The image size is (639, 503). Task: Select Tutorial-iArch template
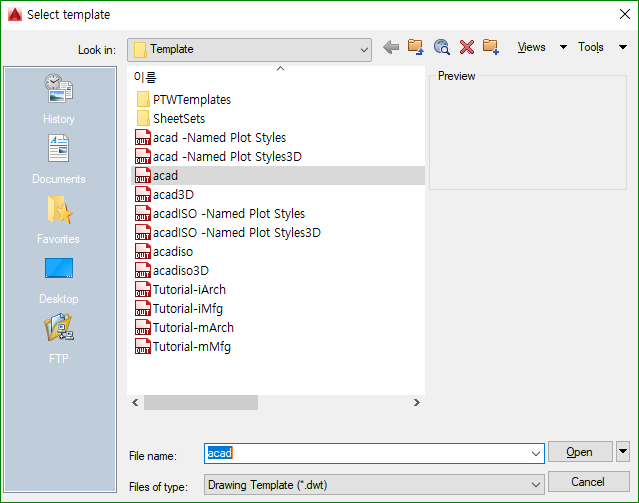(x=181, y=290)
